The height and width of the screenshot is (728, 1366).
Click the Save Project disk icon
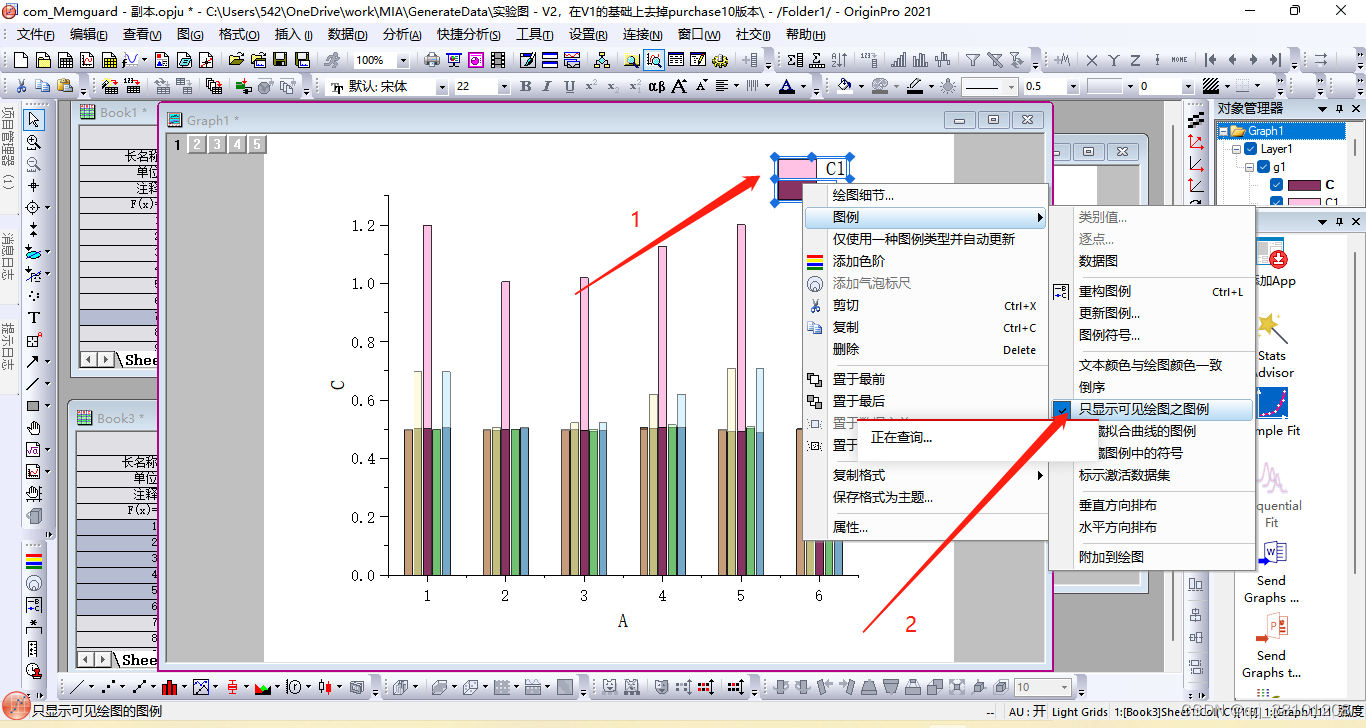(x=279, y=60)
